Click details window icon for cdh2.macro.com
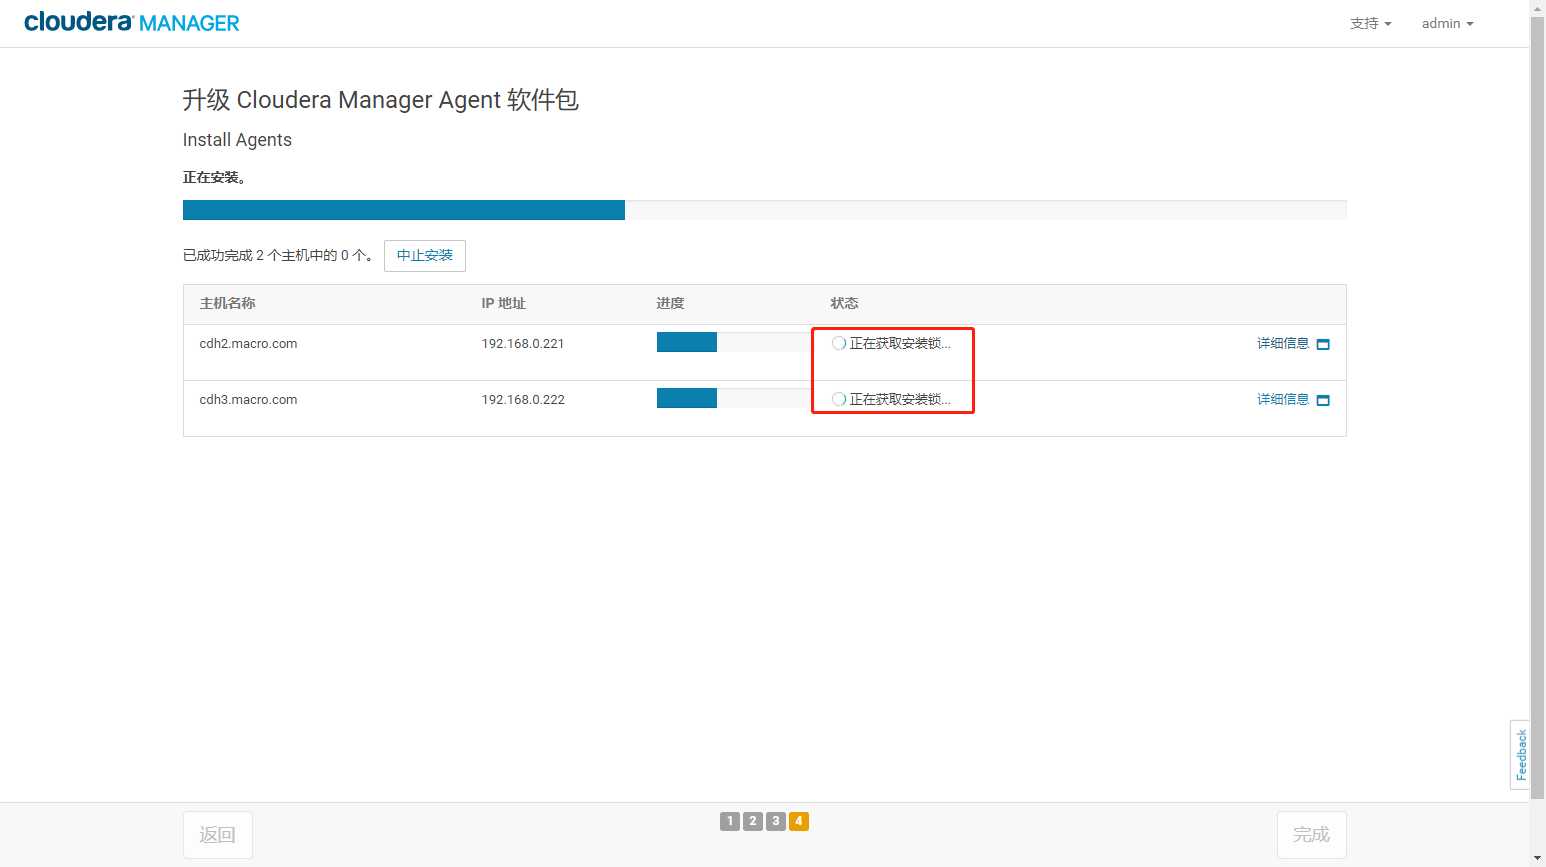The height and width of the screenshot is (867, 1546). [1323, 344]
